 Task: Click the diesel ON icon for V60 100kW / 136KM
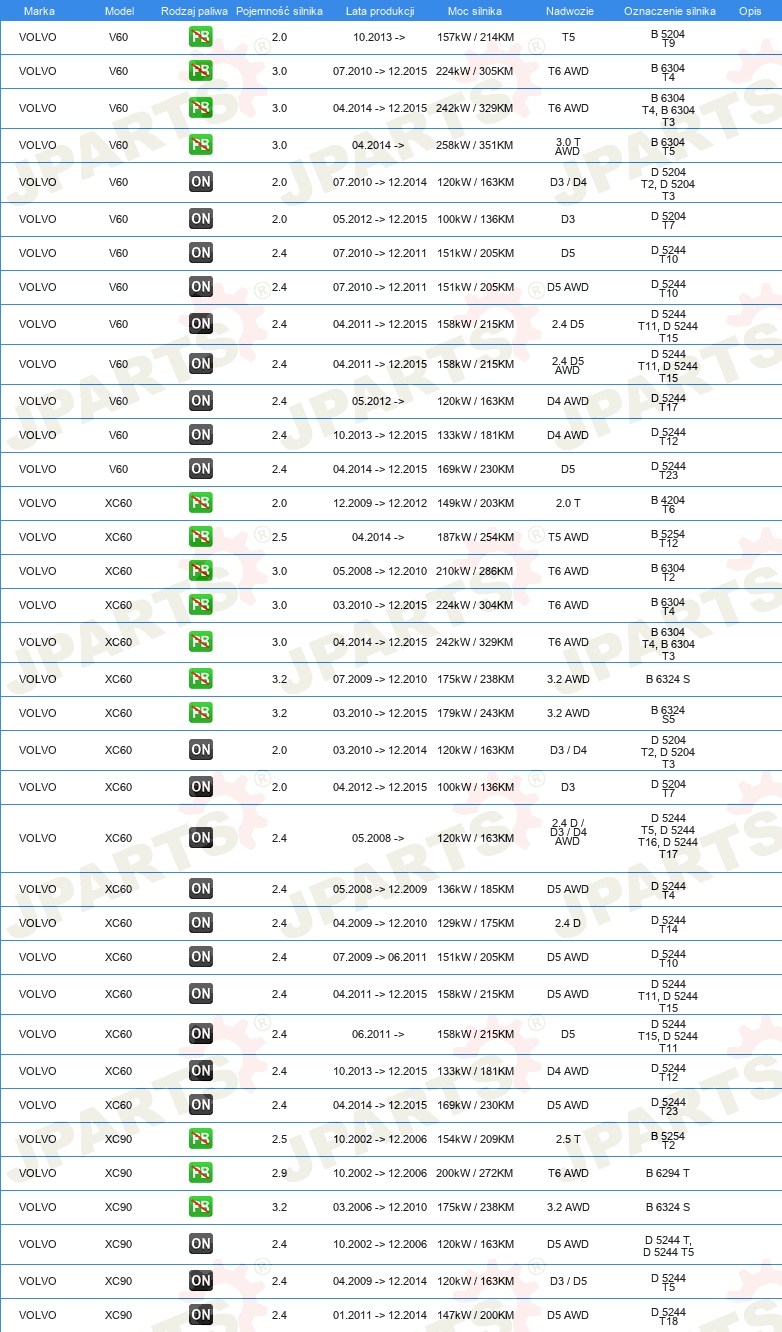(201, 219)
